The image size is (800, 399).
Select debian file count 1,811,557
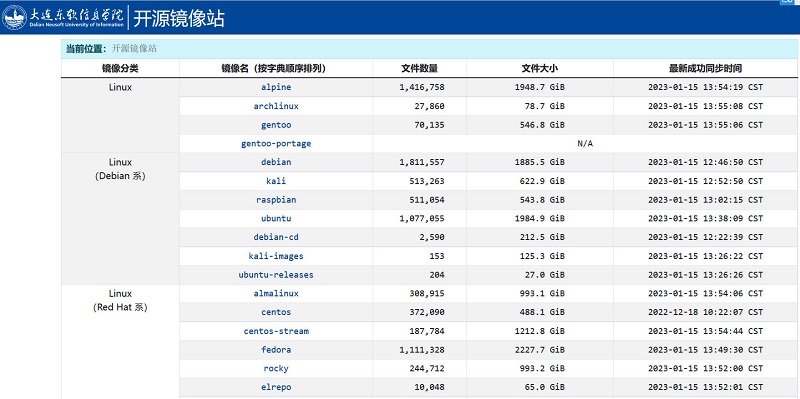point(422,162)
